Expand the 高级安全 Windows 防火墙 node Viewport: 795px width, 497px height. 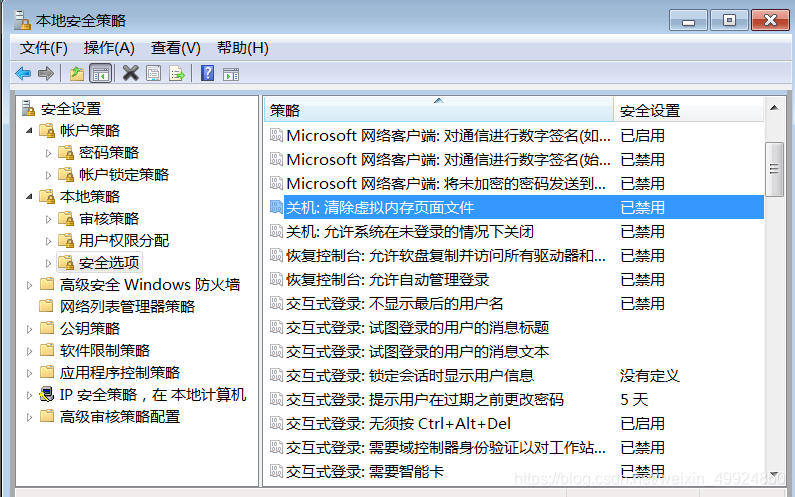[29, 285]
